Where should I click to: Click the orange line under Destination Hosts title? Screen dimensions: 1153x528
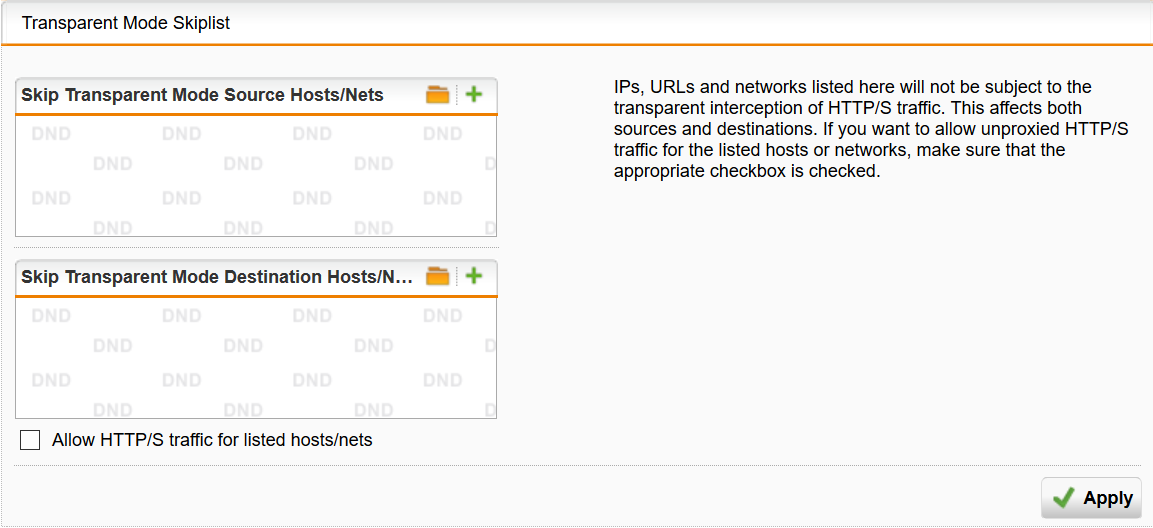click(256, 295)
